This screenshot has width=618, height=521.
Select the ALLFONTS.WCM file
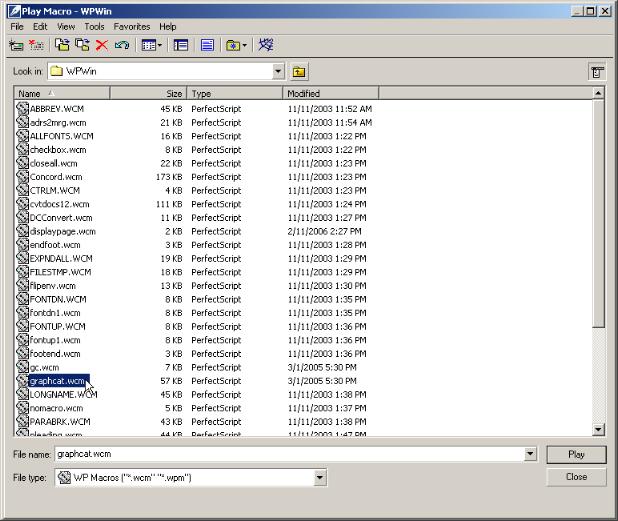click(x=61, y=136)
